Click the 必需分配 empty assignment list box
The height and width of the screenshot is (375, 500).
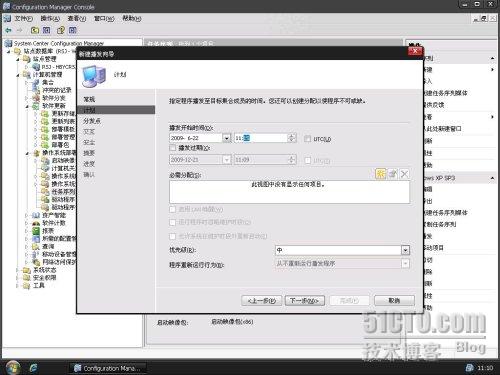(289, 192)
